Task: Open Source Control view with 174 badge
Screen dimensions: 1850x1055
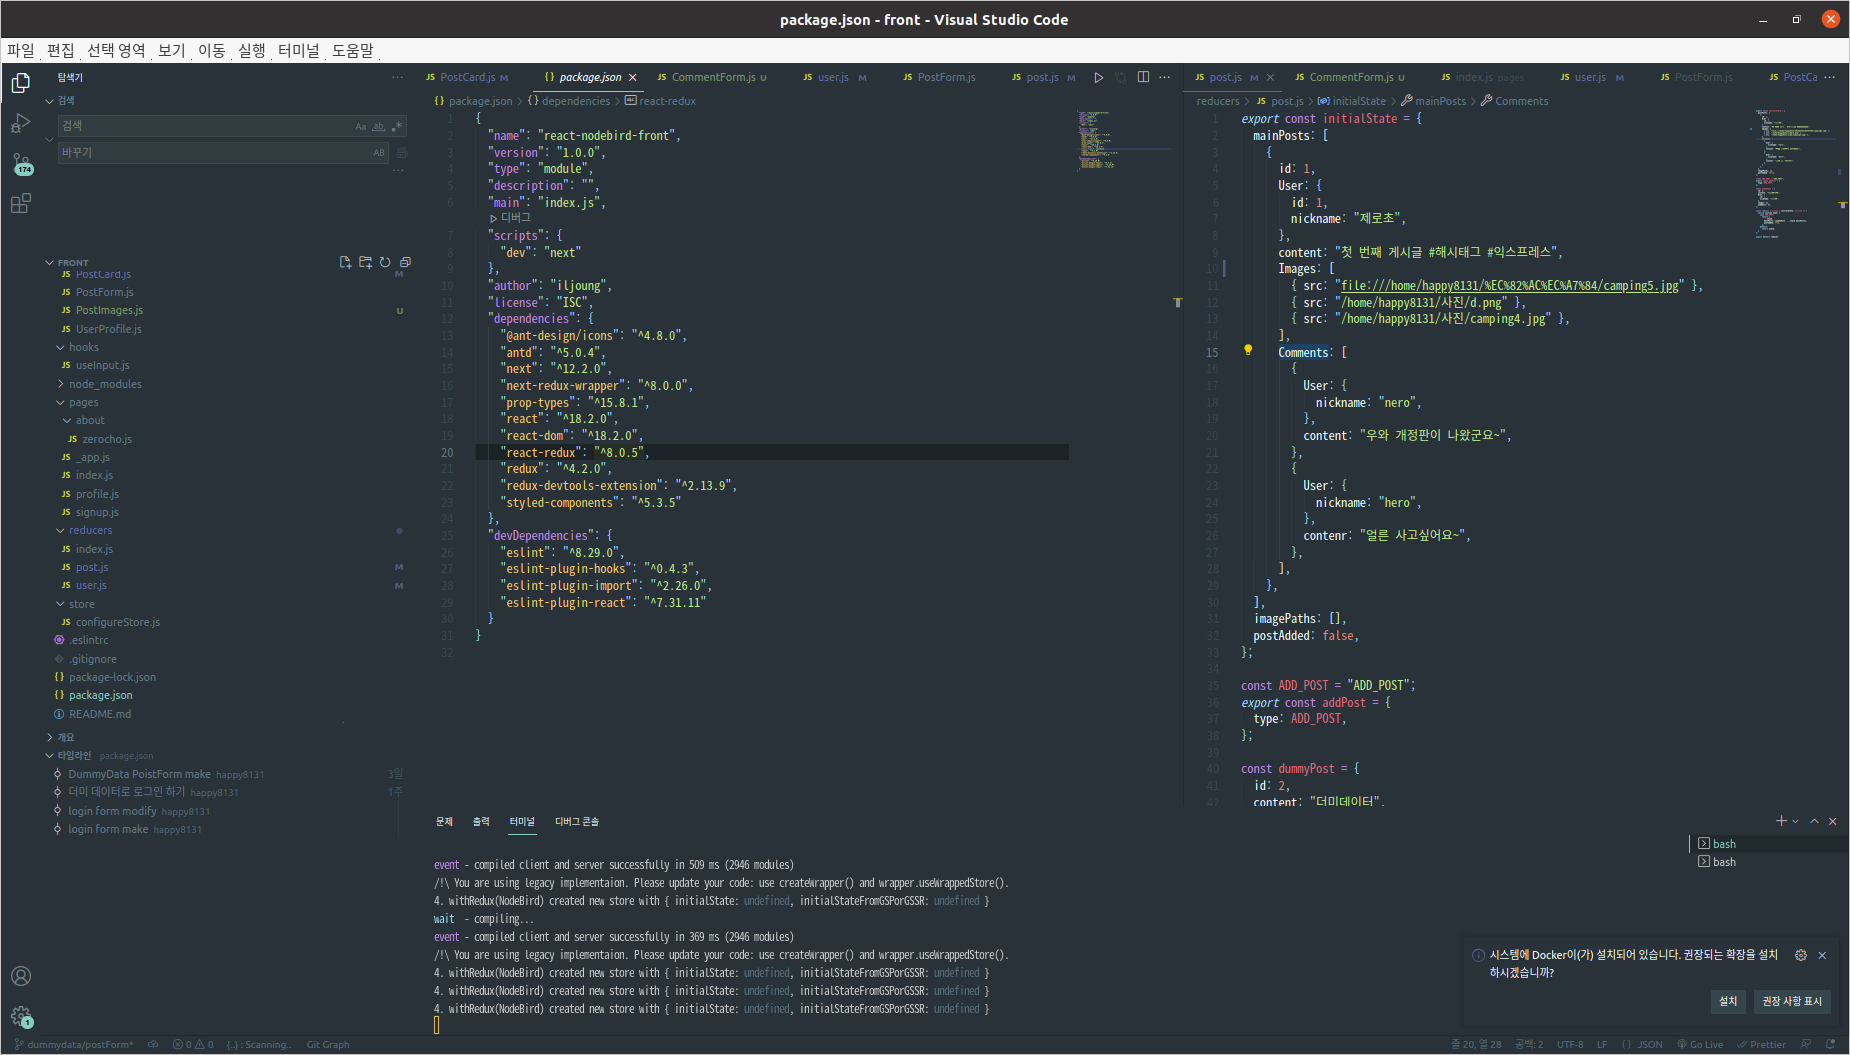Action: [x=21, y=164]
